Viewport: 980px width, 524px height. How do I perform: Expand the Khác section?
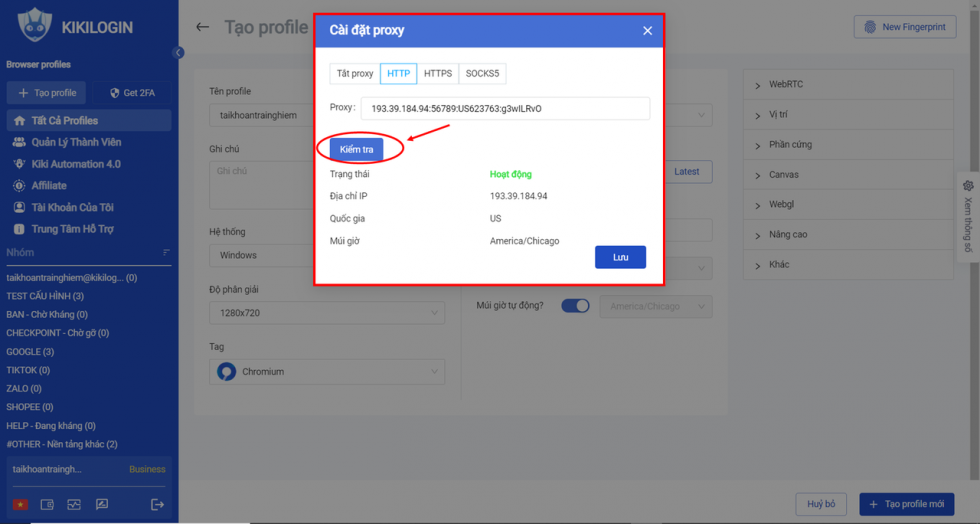(848, 265)
